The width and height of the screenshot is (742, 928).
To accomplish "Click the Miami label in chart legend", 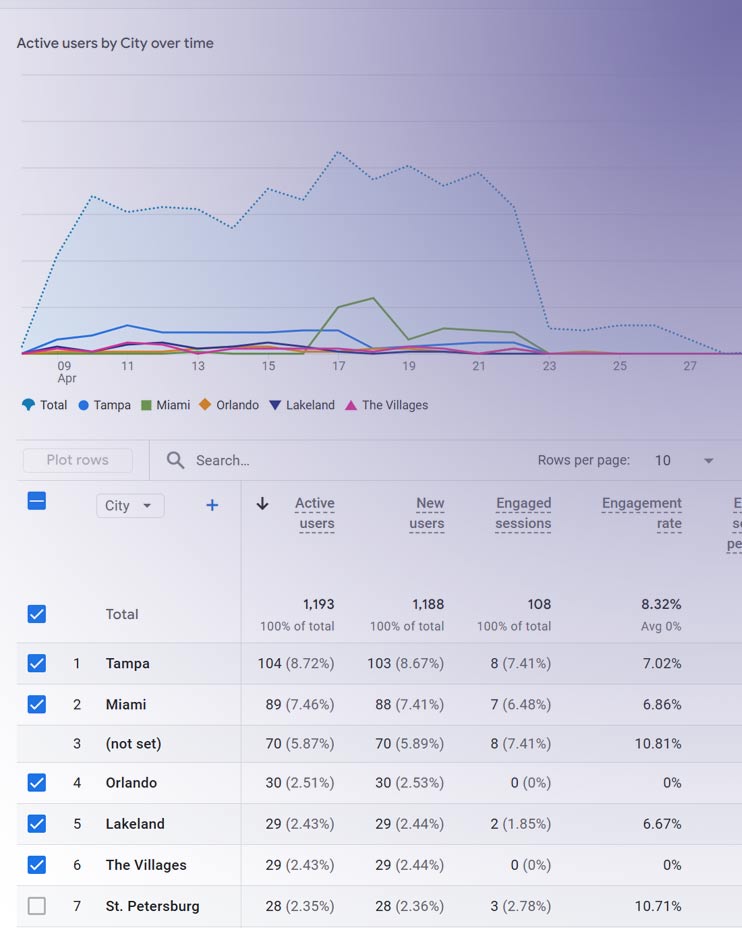I will 173,405.
